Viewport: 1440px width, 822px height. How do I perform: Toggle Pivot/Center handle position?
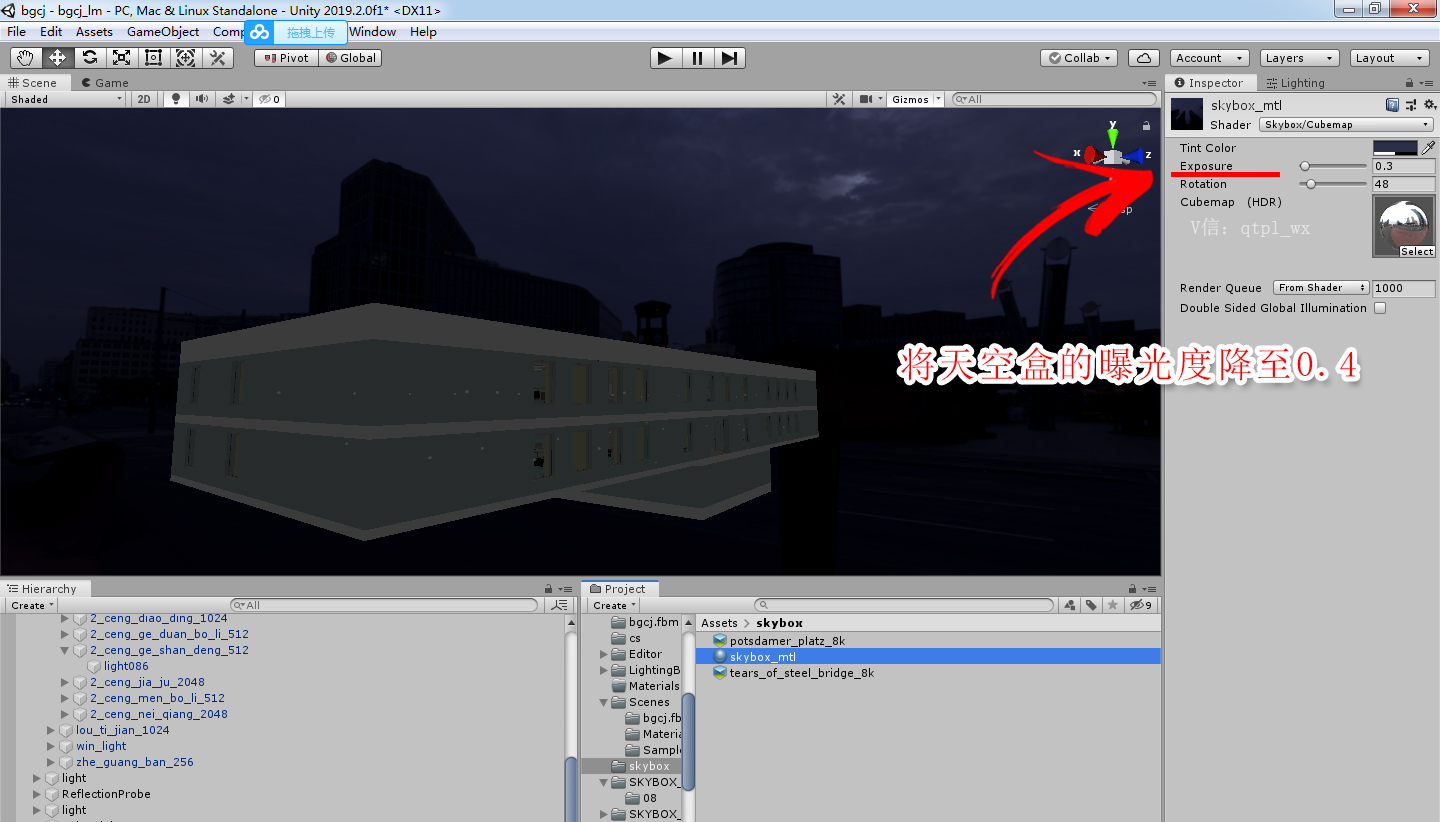(x=287, y=58)
